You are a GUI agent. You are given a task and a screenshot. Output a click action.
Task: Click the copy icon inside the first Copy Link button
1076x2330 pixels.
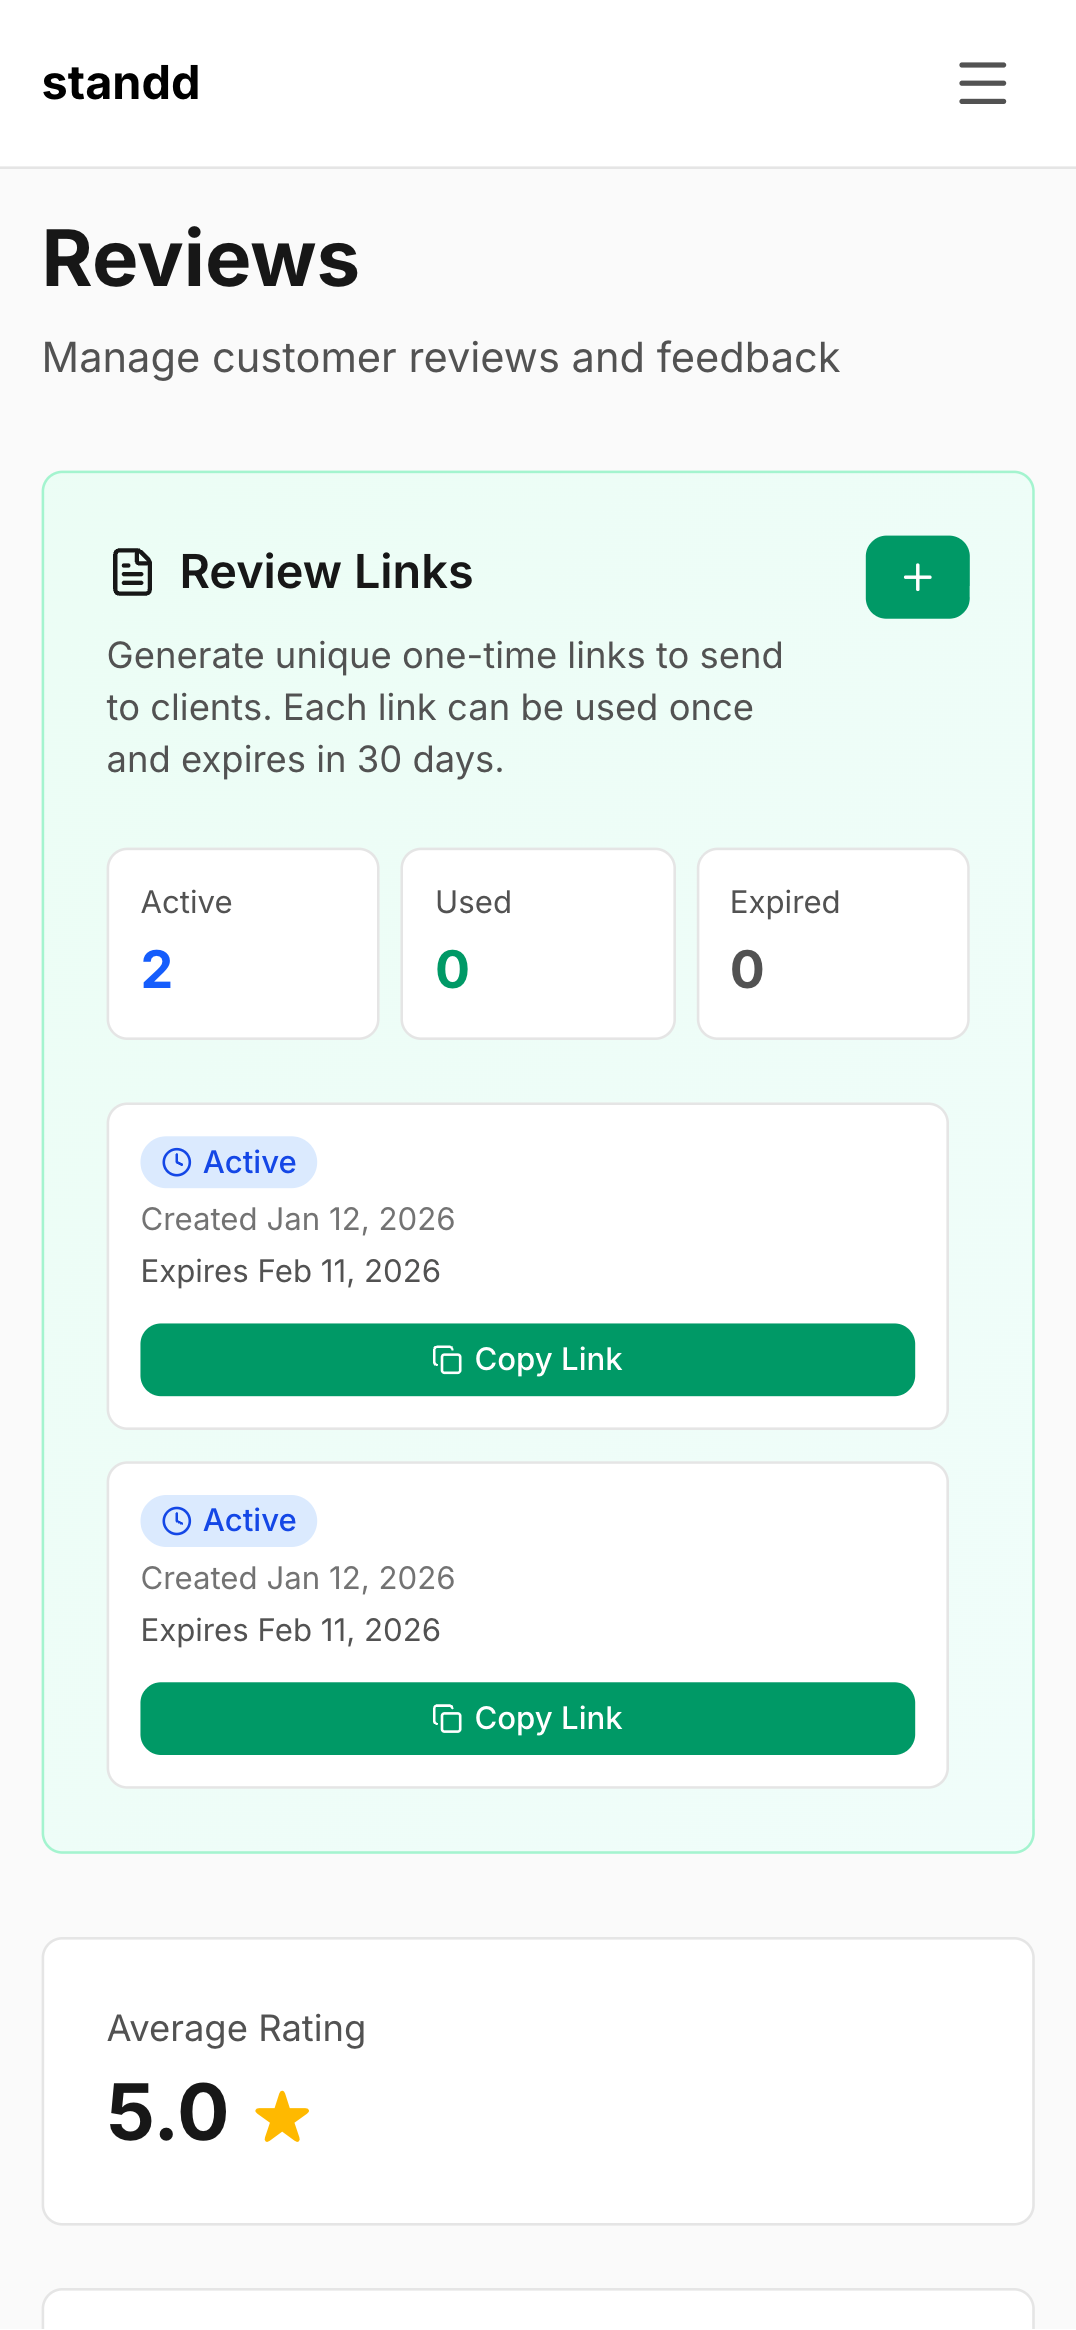pos(447,1360)
